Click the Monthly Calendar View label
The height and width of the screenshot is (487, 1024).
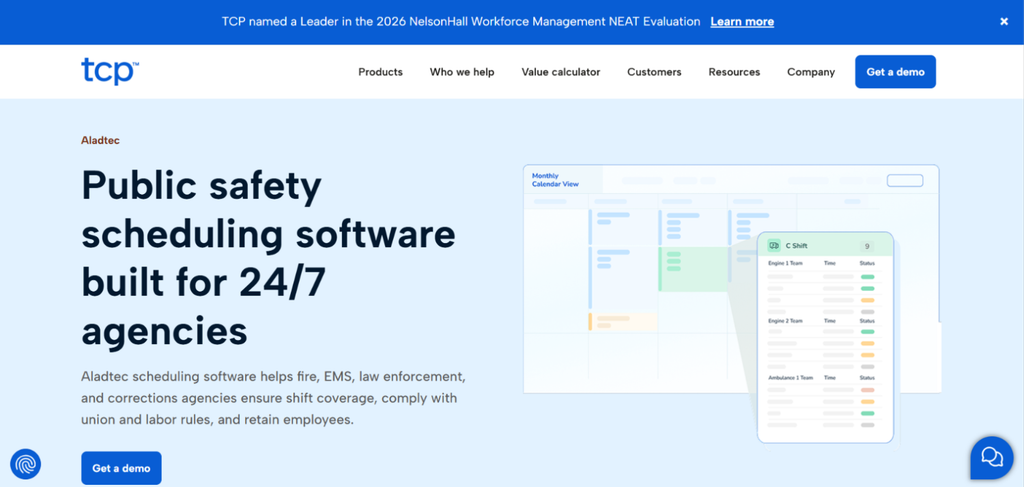555,180
